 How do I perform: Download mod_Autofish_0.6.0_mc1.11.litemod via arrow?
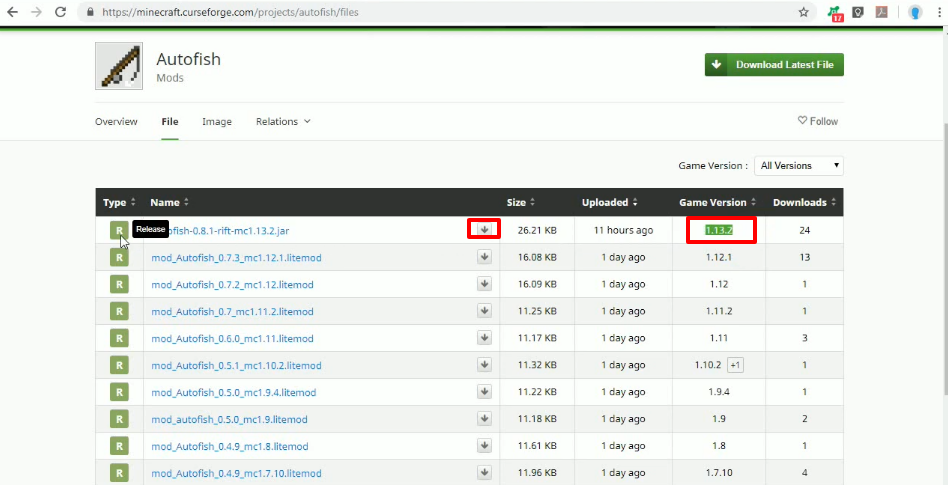point(484,337)
